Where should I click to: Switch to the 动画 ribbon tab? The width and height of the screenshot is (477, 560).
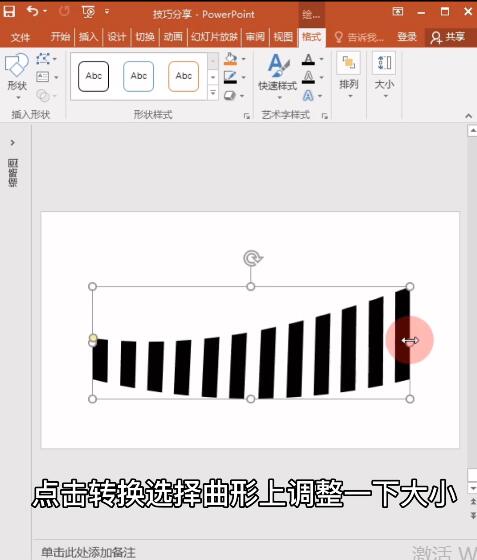(173, 37)
